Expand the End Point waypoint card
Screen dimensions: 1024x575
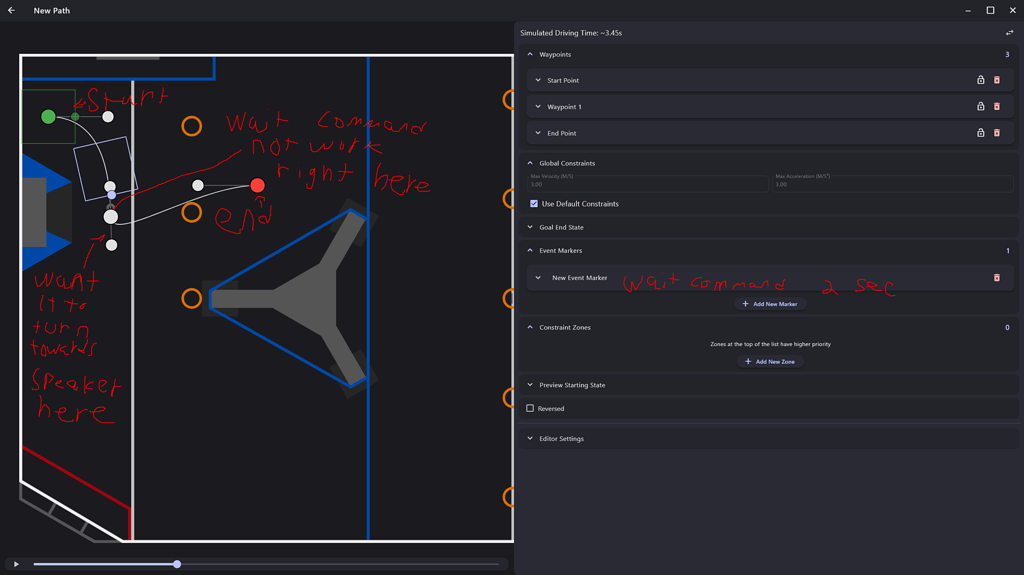[538, 133]
